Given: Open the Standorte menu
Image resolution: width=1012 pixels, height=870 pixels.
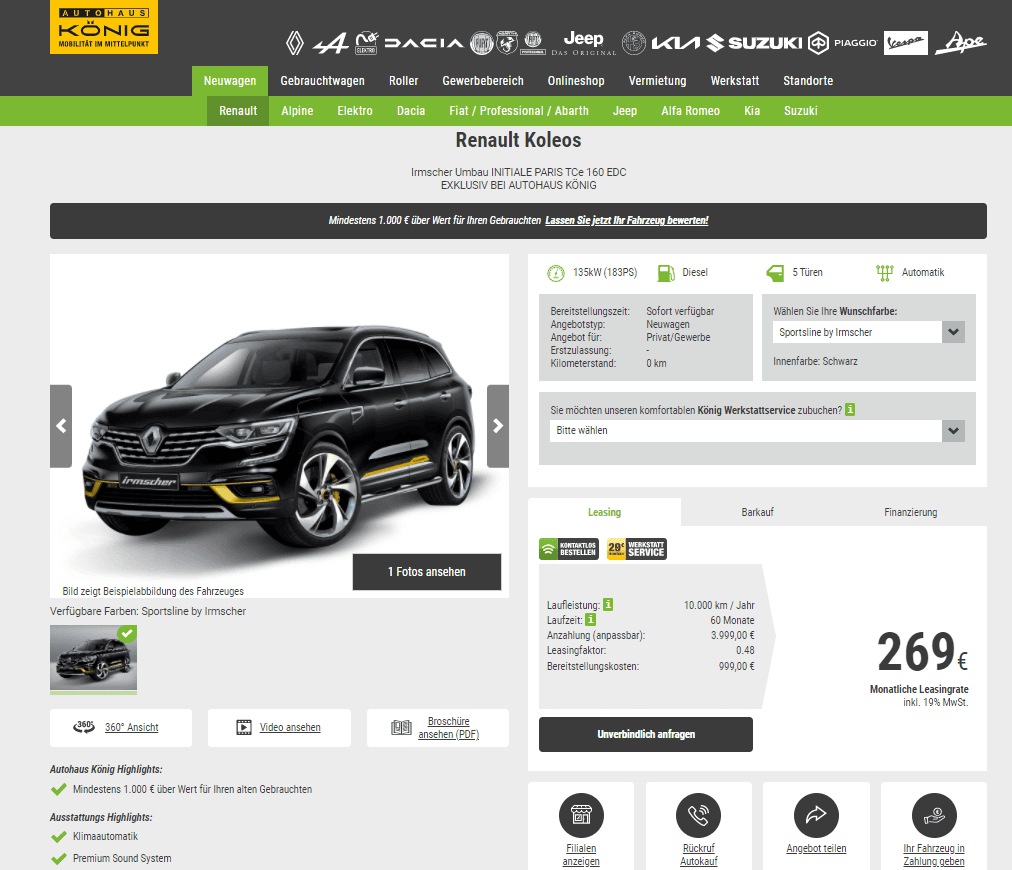Looking at the screenshot, I should [x=808, y=81].
